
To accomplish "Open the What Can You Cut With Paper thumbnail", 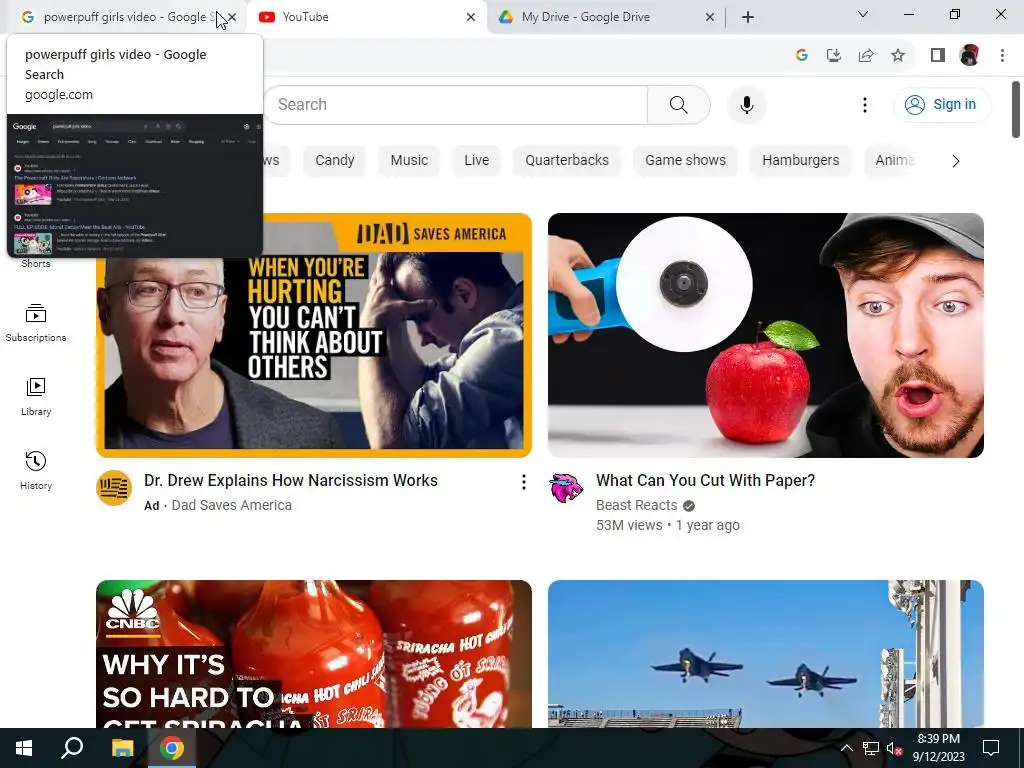I will point(765,335).
